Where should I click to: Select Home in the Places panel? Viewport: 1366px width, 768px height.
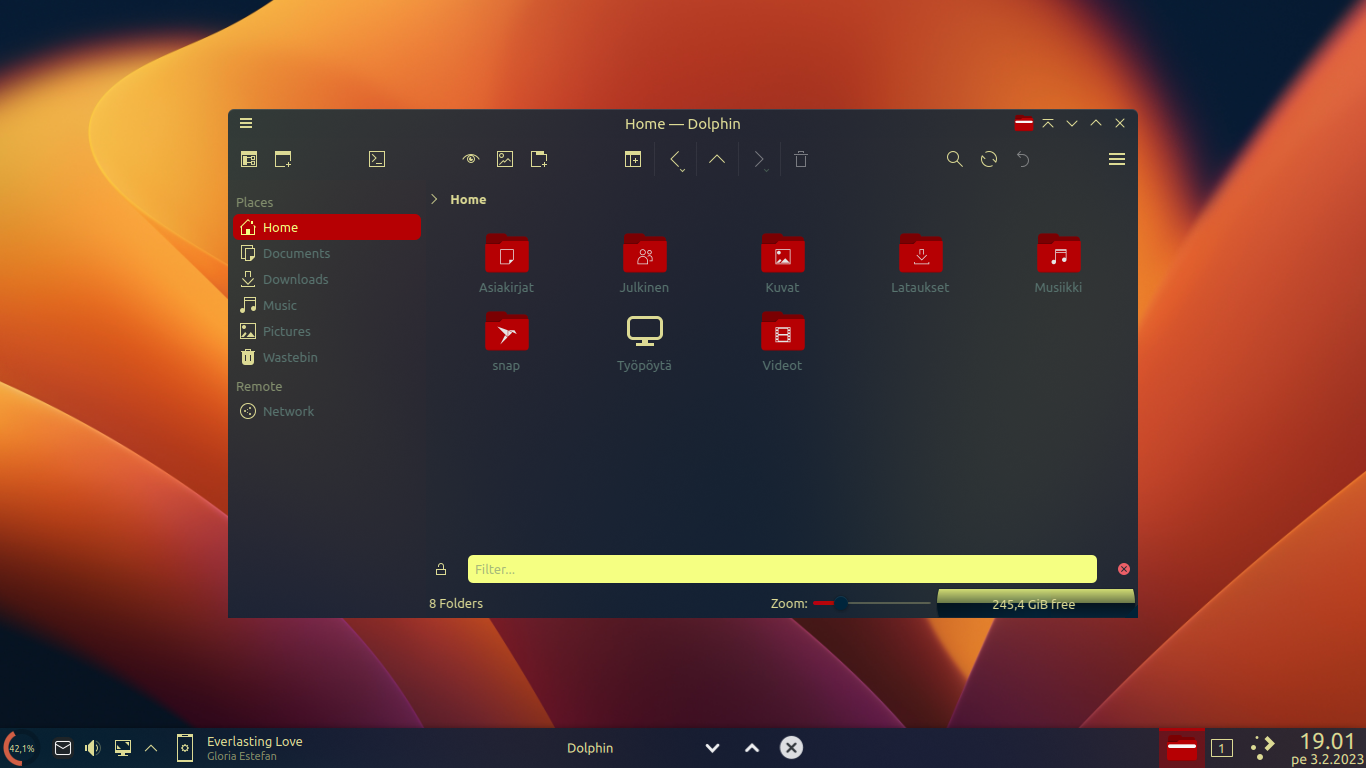327,227
